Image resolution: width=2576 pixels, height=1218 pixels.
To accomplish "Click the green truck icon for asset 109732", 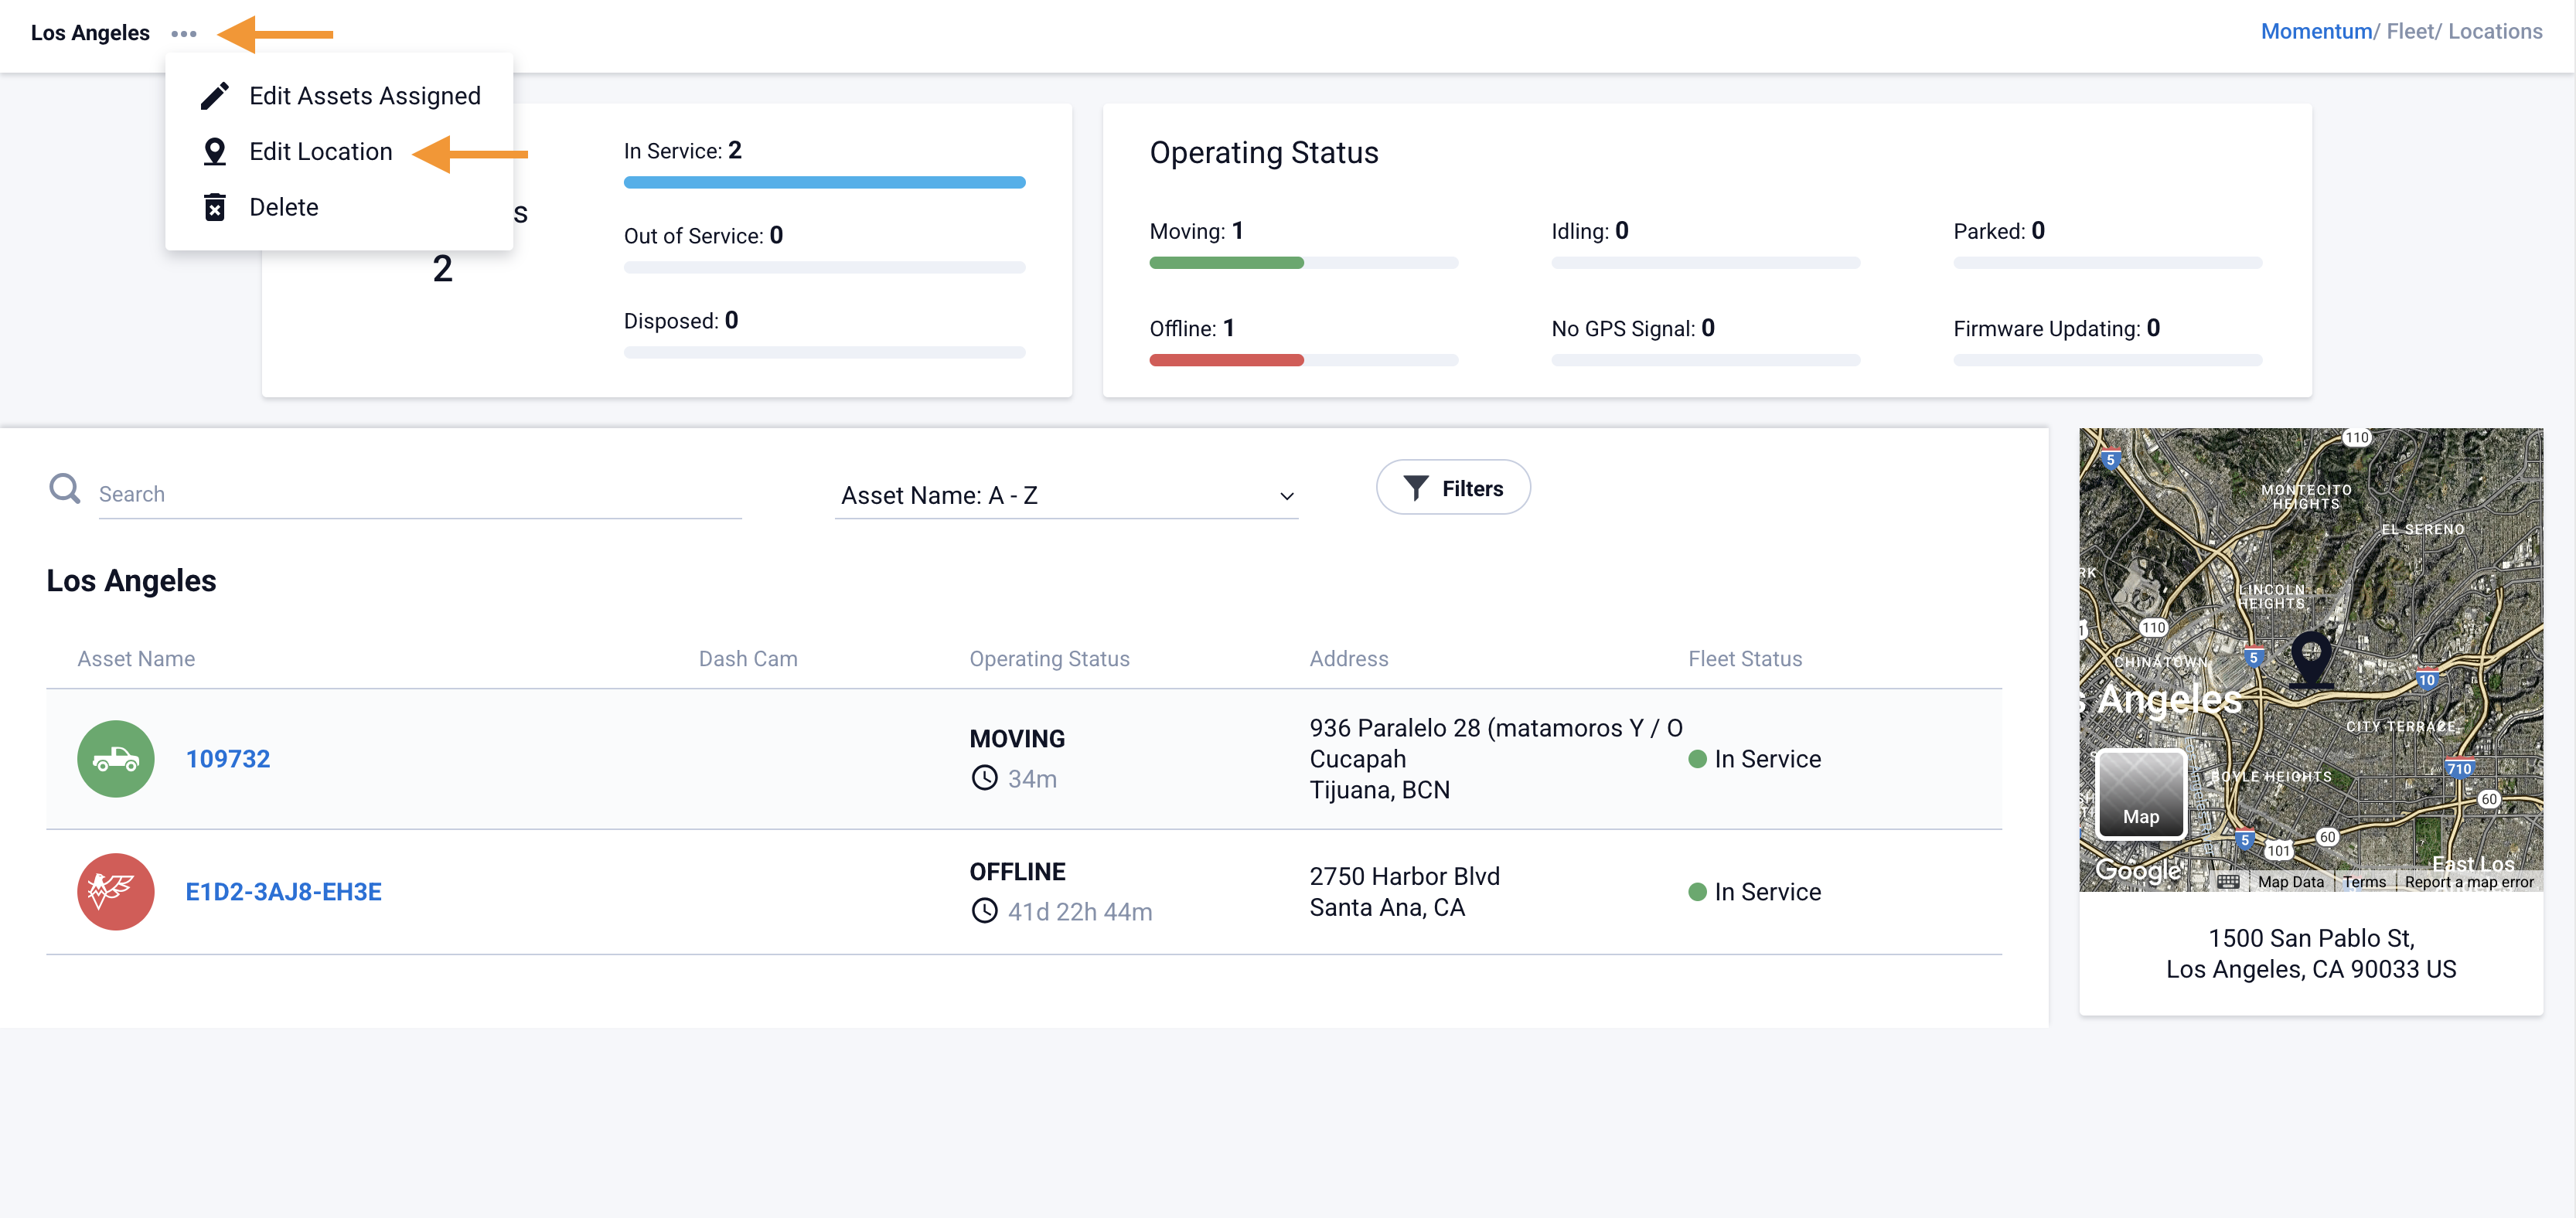I will pos(116,759).
